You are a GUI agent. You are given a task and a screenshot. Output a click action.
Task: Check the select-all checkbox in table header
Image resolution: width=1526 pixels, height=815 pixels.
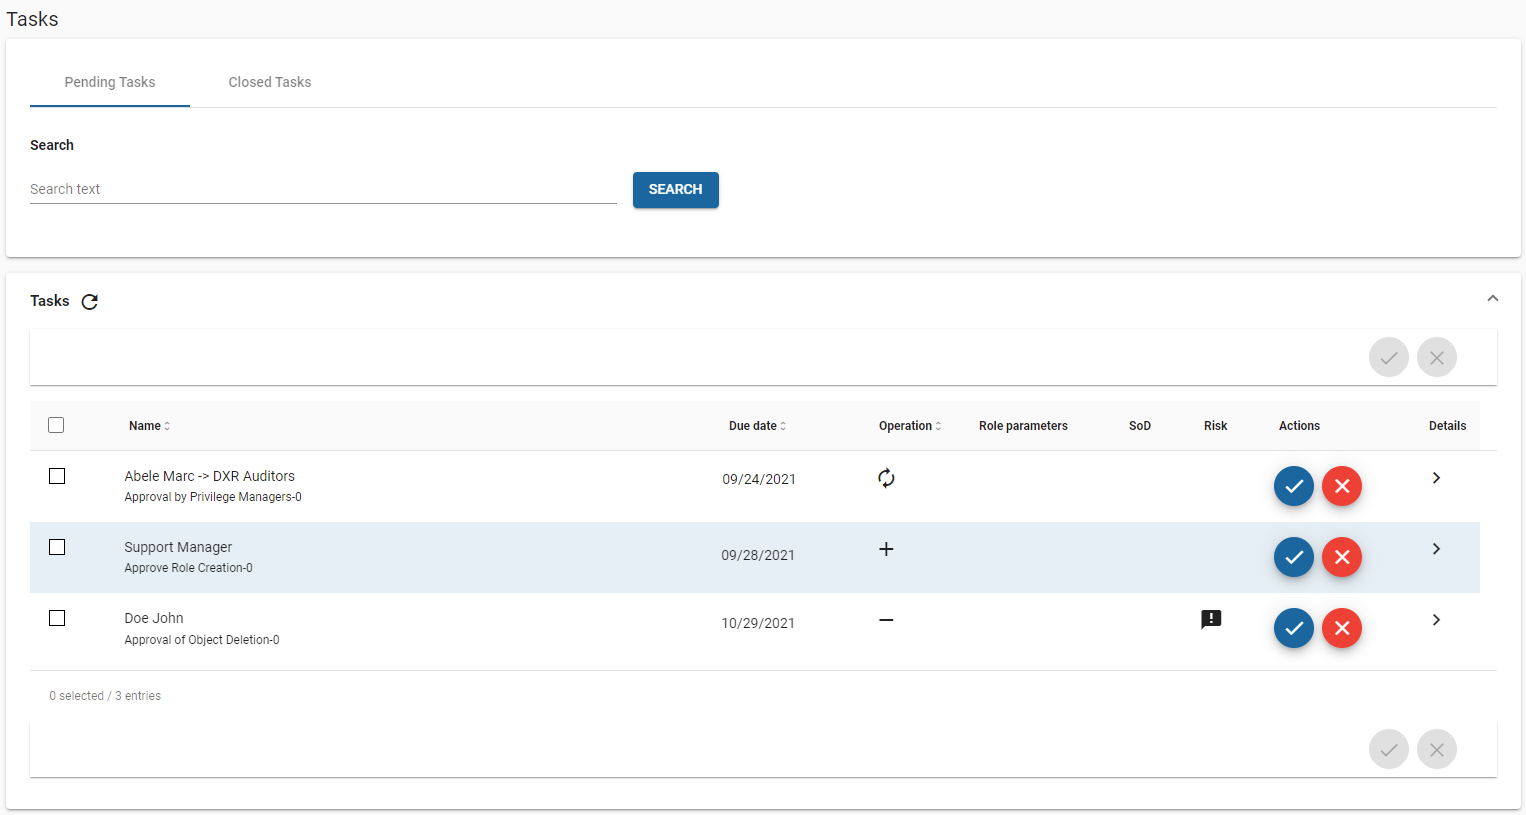(56, 425)
